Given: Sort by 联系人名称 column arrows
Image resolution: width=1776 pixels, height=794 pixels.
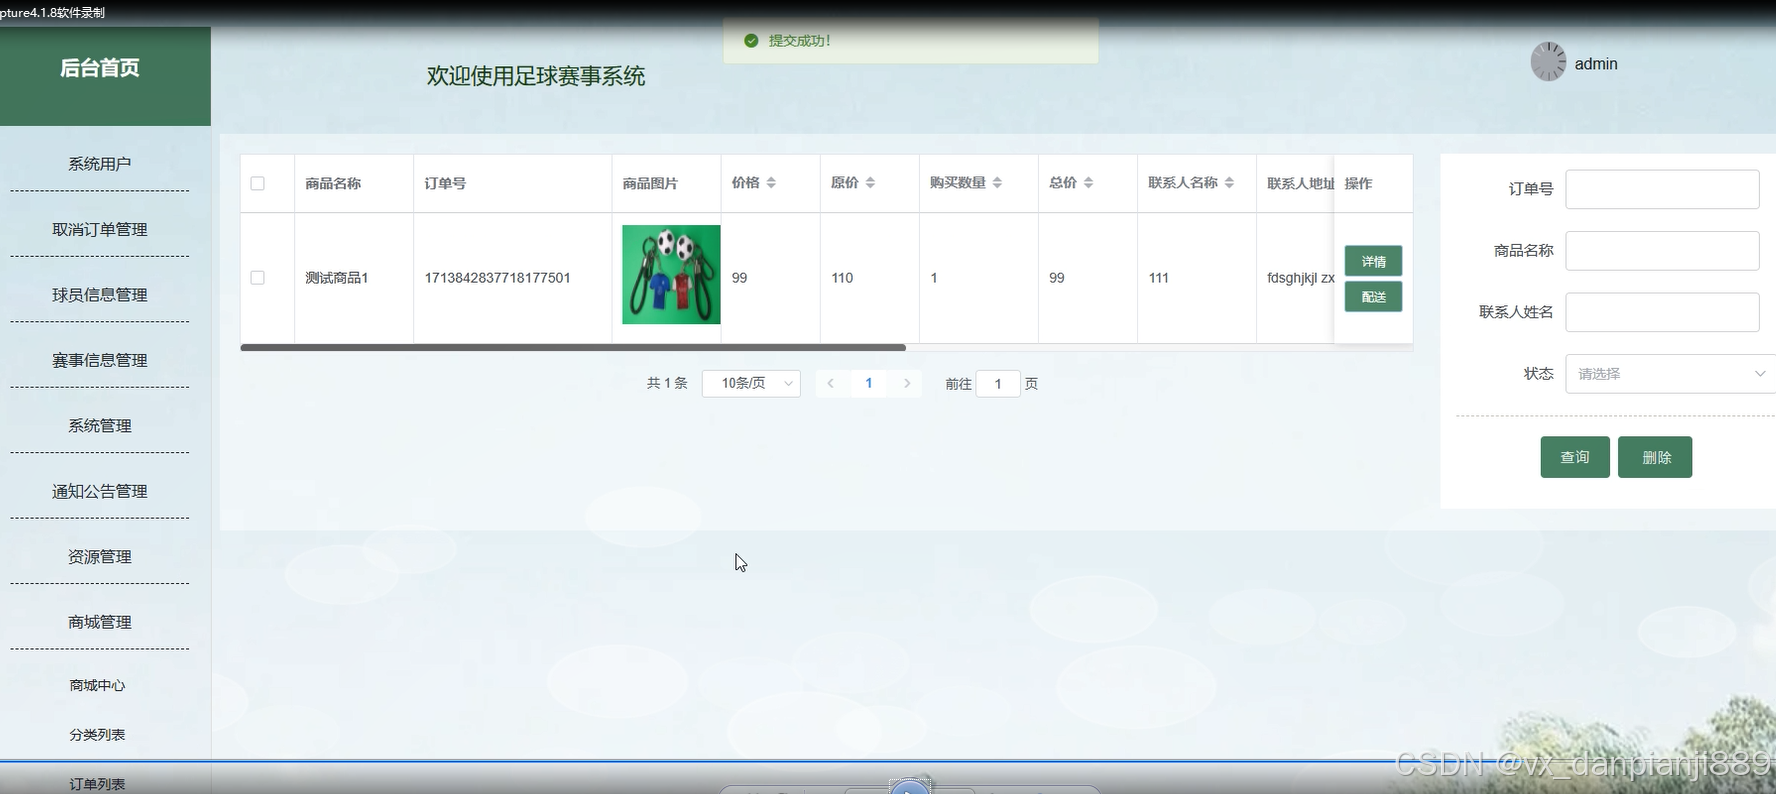Looking at the screenshot, I should (x=1229, y=183).
